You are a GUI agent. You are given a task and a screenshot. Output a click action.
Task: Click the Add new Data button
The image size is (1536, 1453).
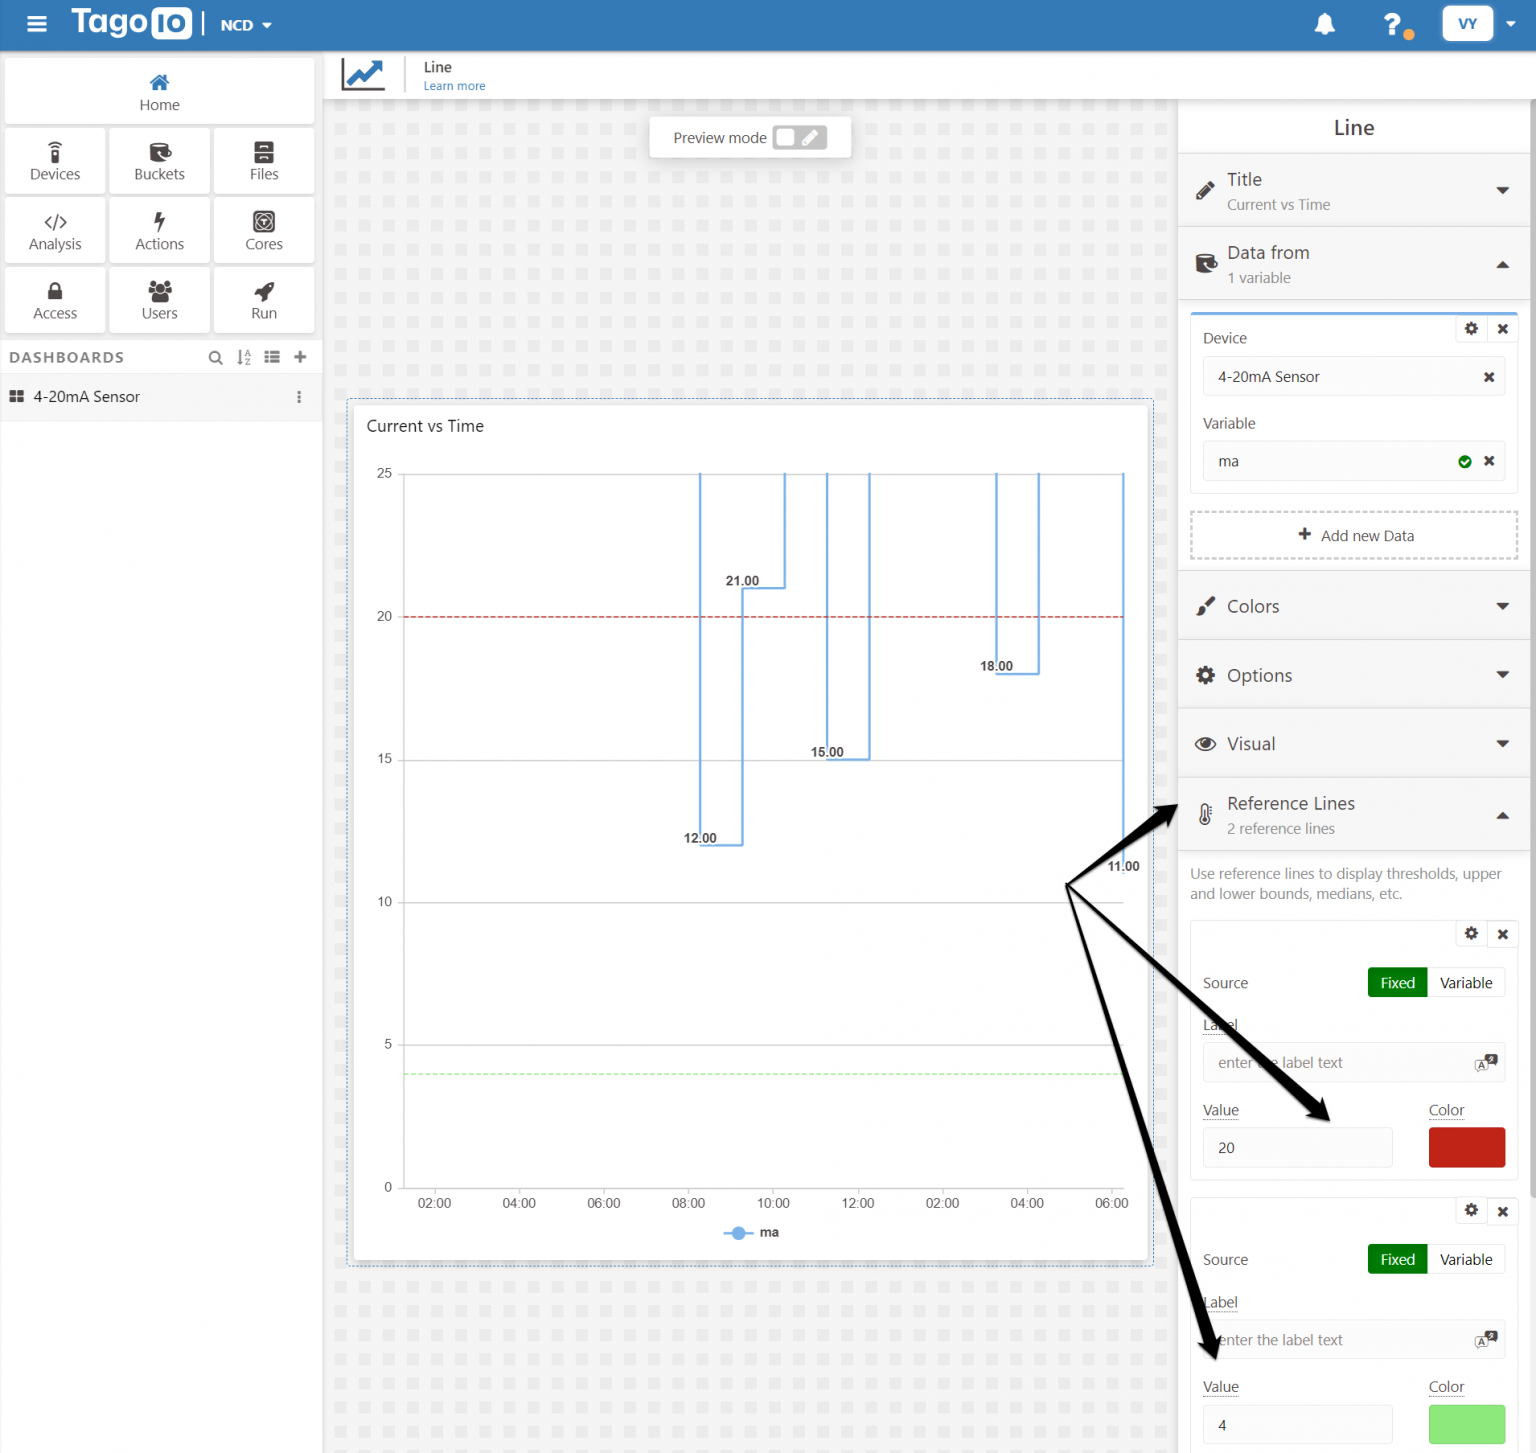[x=1354, y=536]
